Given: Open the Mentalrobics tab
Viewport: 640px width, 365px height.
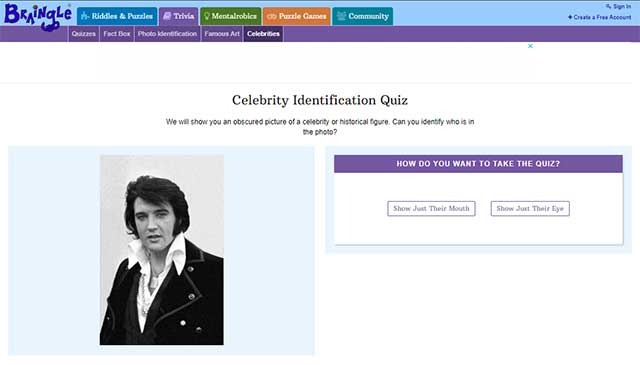Looking at the screenshot, I should (x=231, y=16).
